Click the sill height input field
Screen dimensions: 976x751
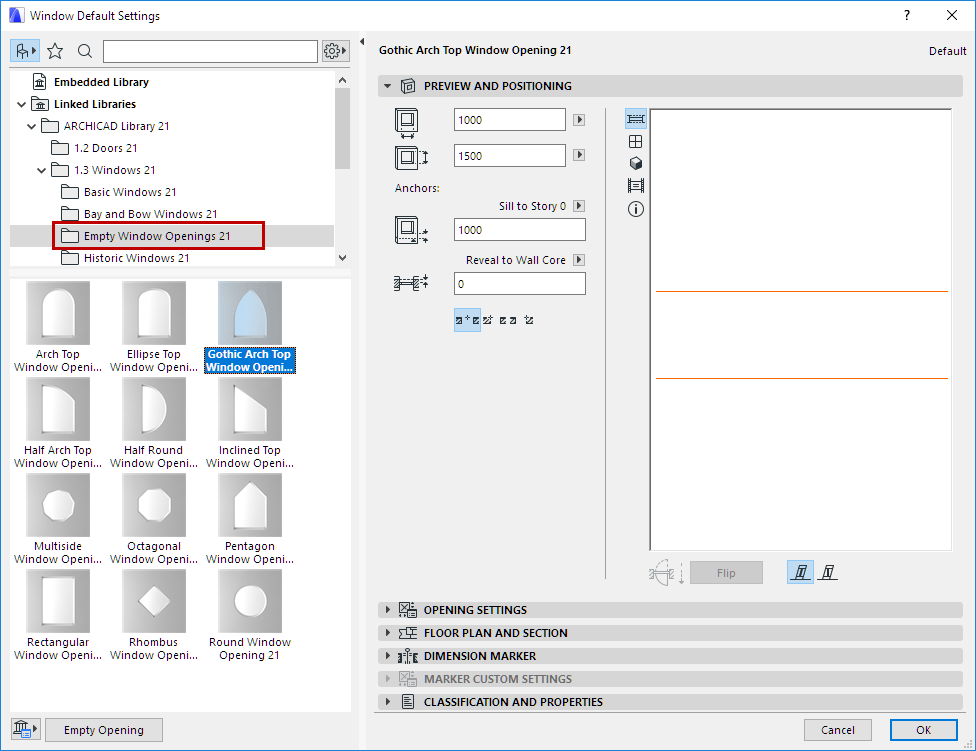[520, 230]
